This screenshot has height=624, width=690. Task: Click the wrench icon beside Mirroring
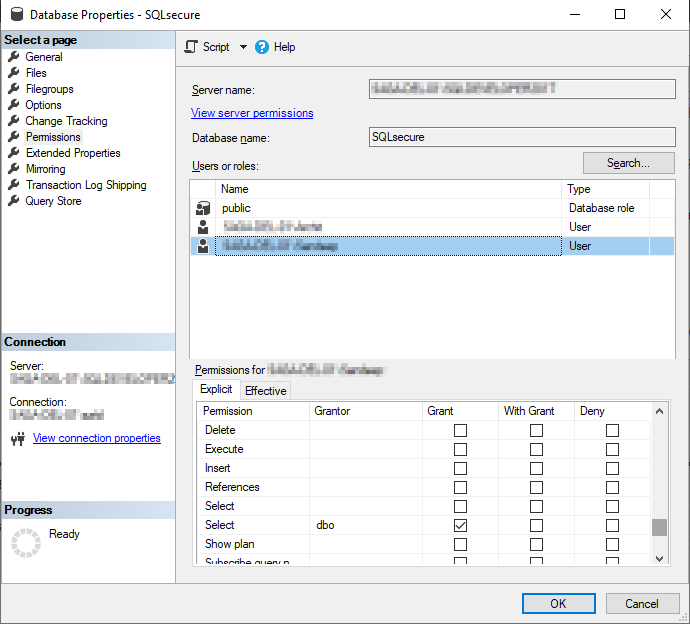point(14,169)
